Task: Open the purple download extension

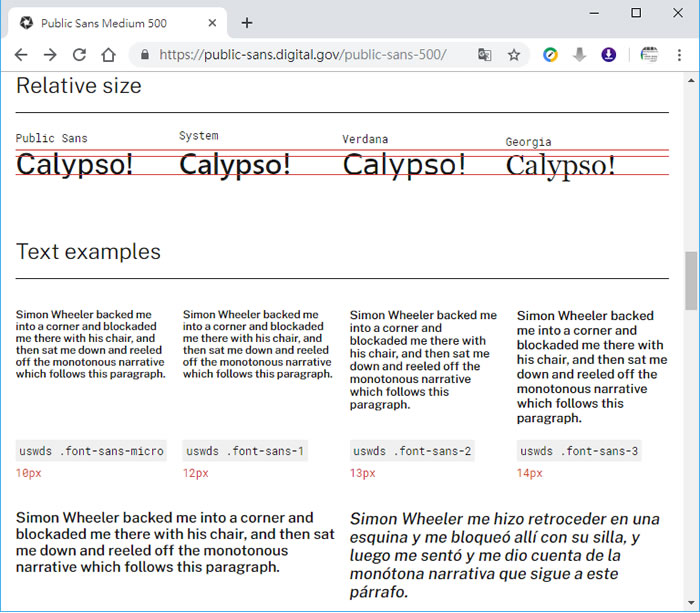Action: click(608, 55)
